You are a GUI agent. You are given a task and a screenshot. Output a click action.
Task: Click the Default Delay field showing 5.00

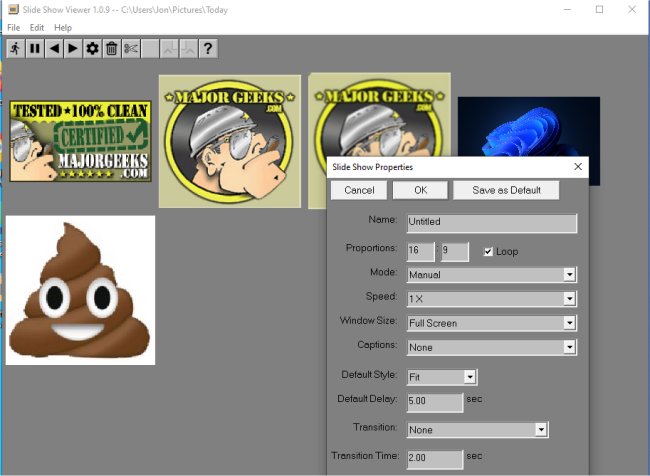pos(435,402)
